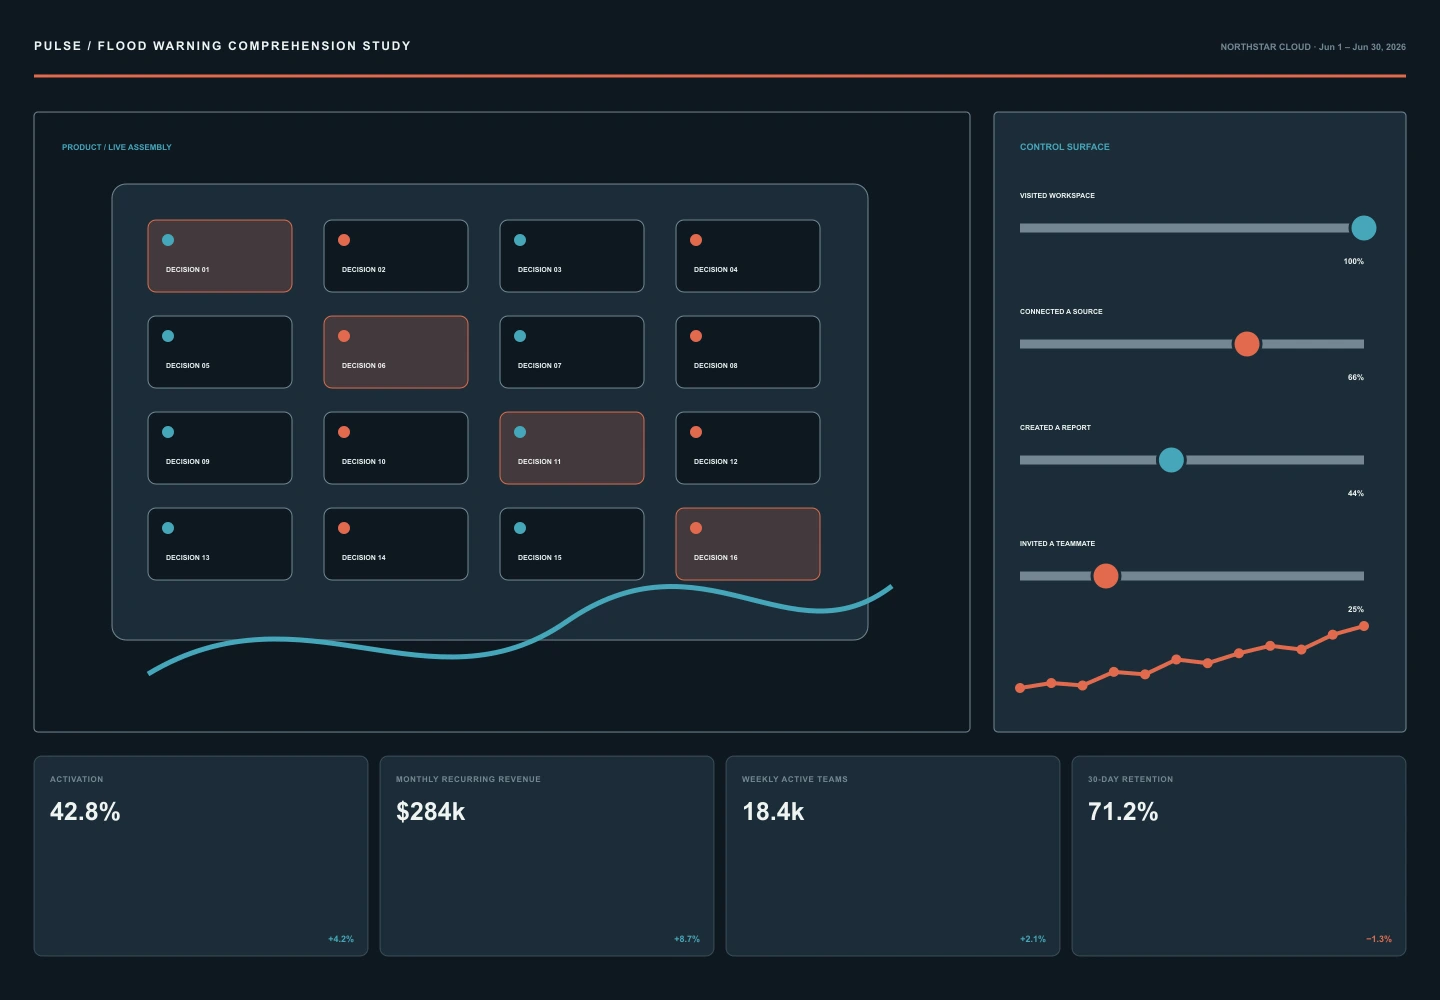The width and height of the screenshot is (1440, 1000).
Task: Click the Decision 03 card
Action: pyautogui.click(x=572, y=256)
